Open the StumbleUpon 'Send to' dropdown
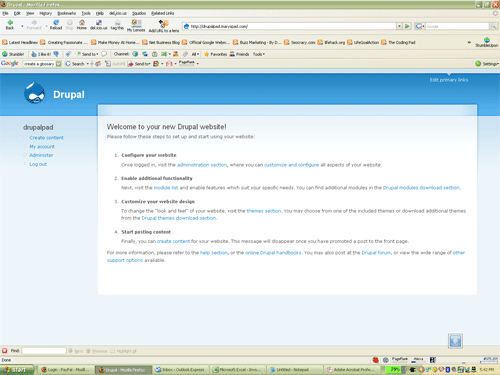Viewport: 500px width, 375px height. [x=87, y=54]
